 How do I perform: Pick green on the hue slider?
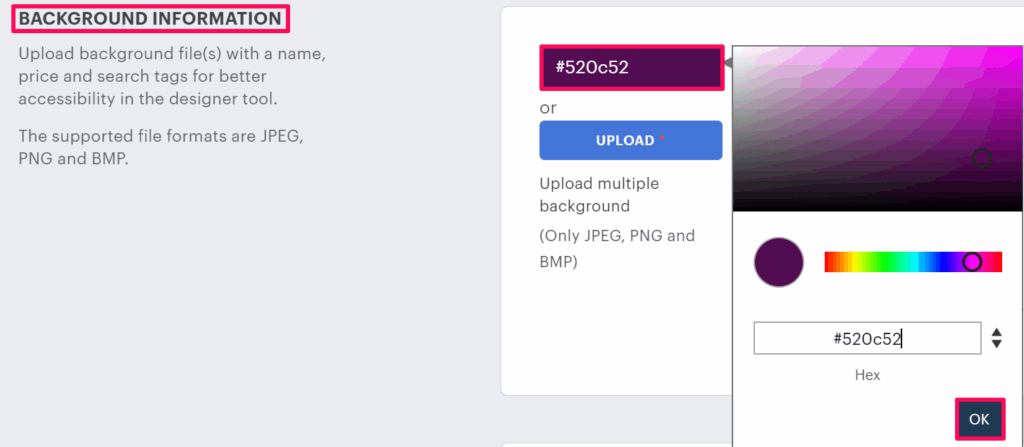[882, 262]
